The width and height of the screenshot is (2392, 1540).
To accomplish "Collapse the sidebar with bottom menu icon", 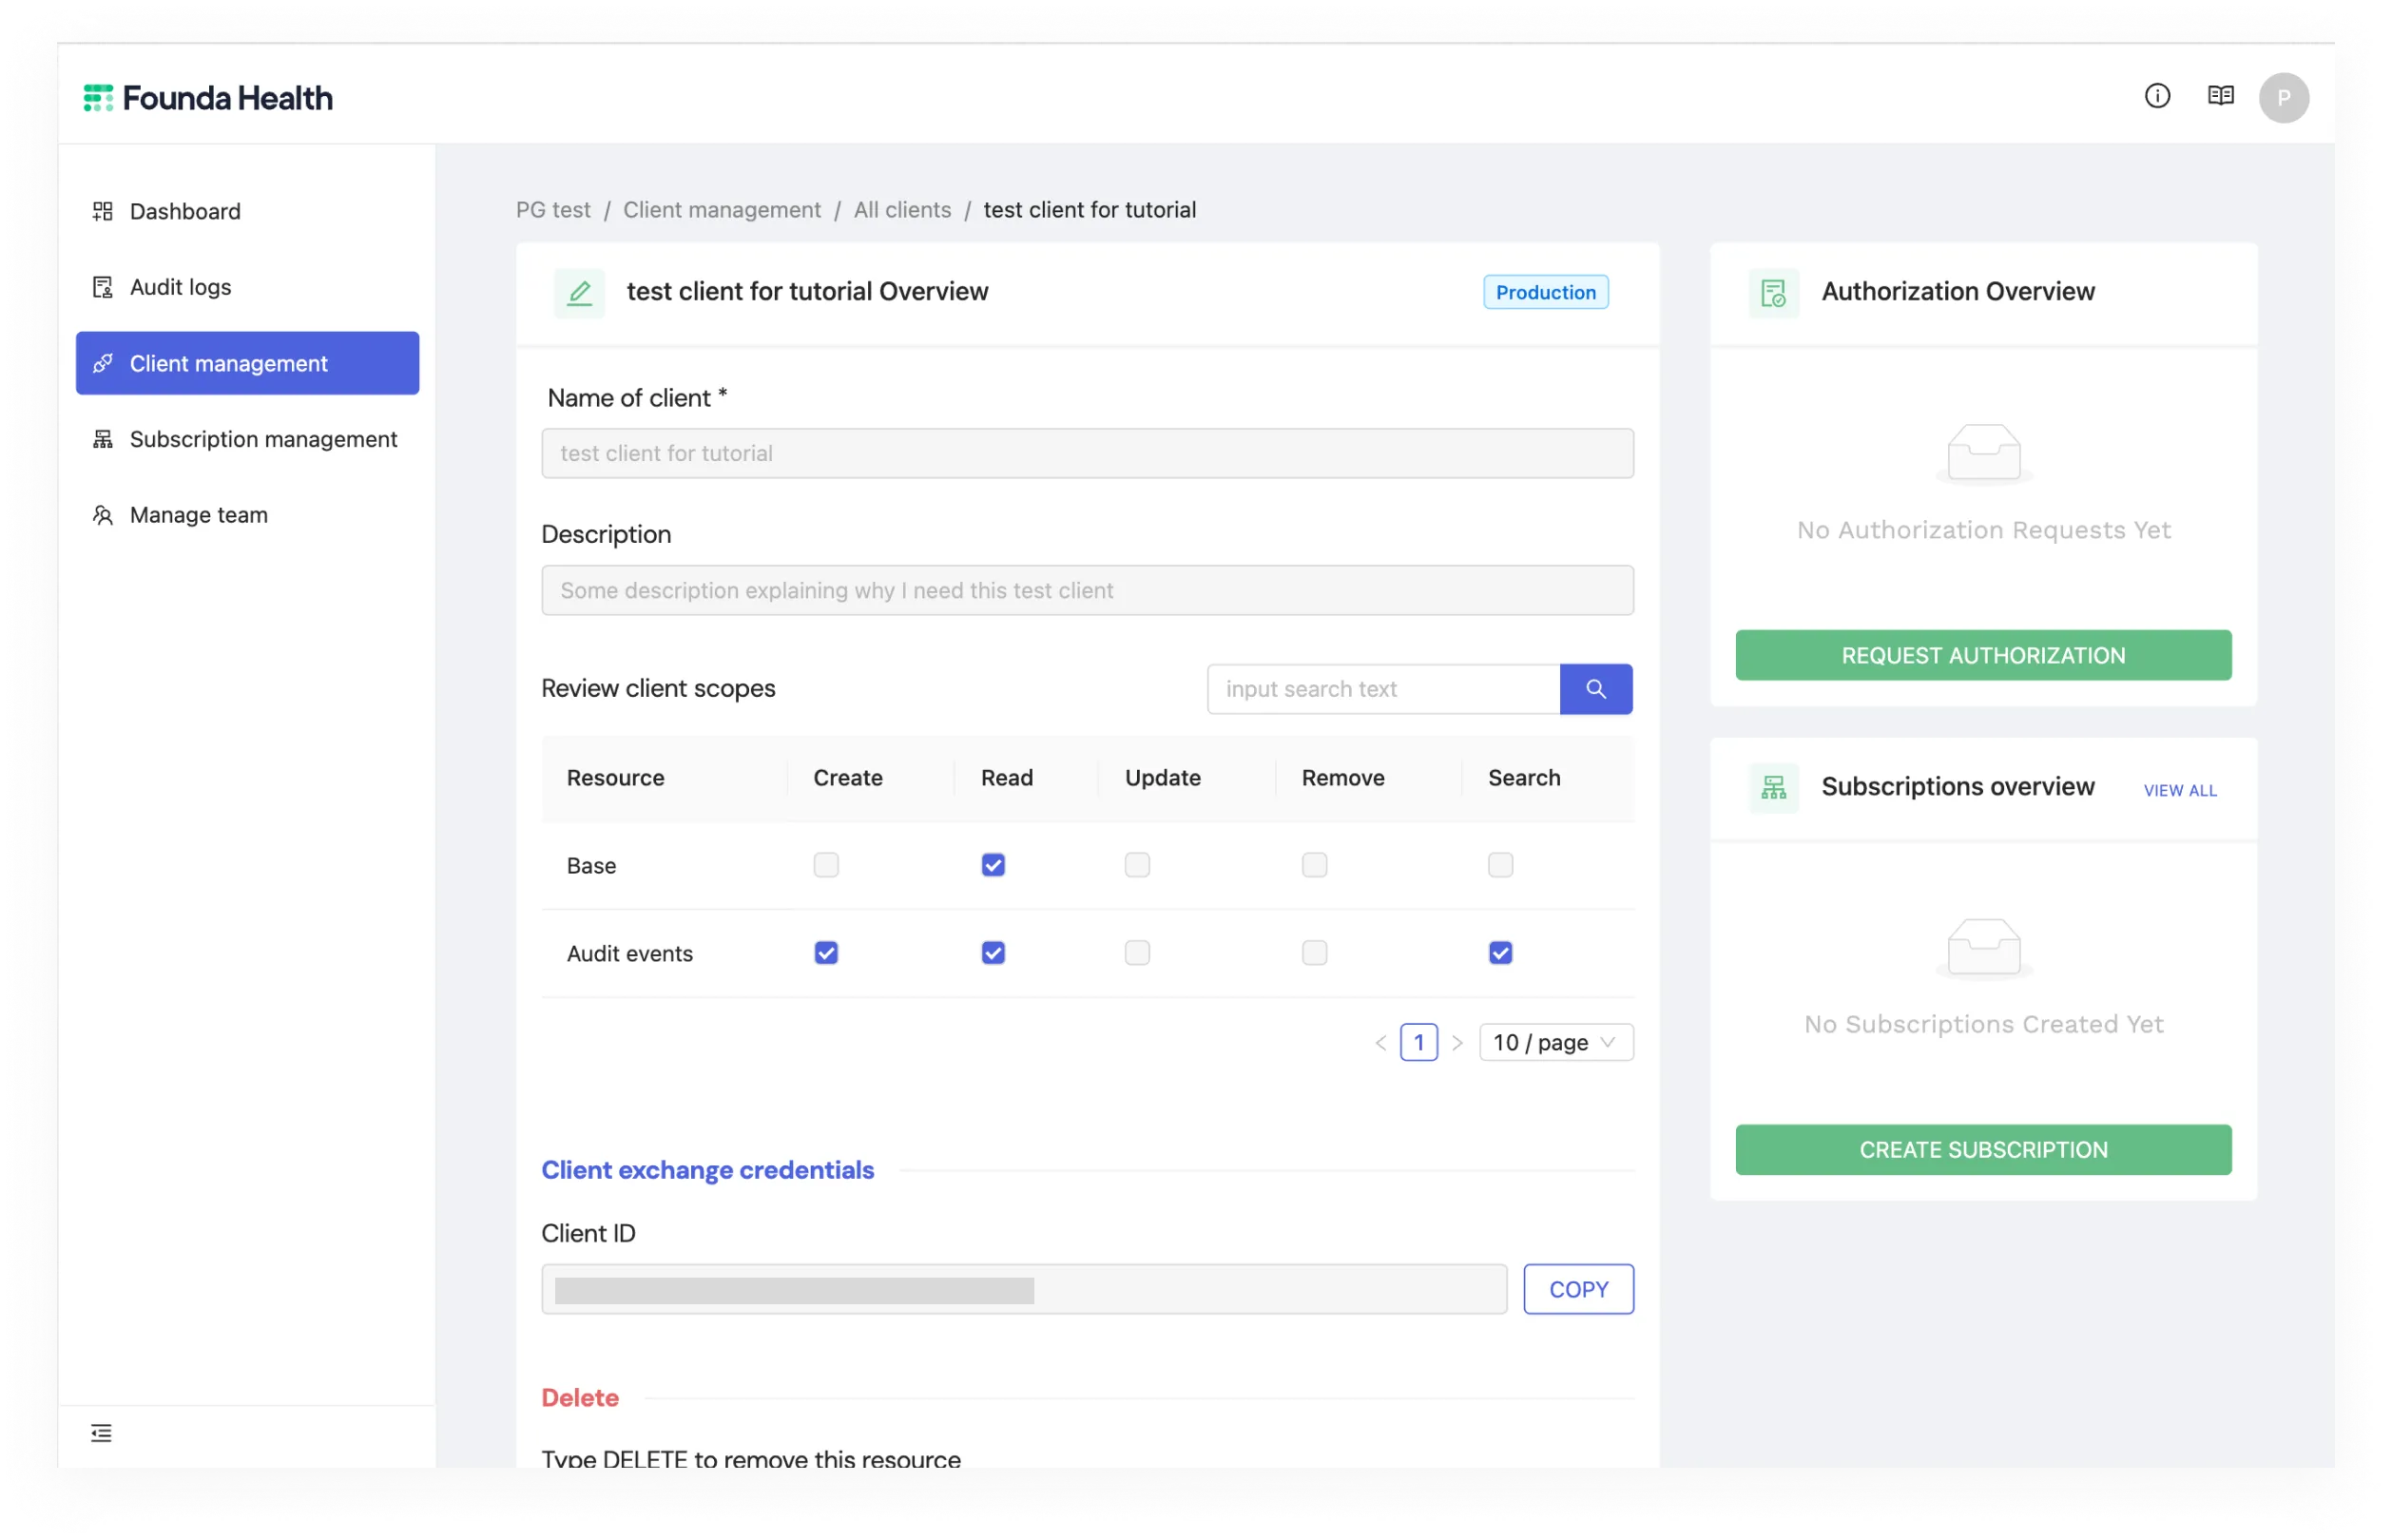I will [x=101, y=1432].
